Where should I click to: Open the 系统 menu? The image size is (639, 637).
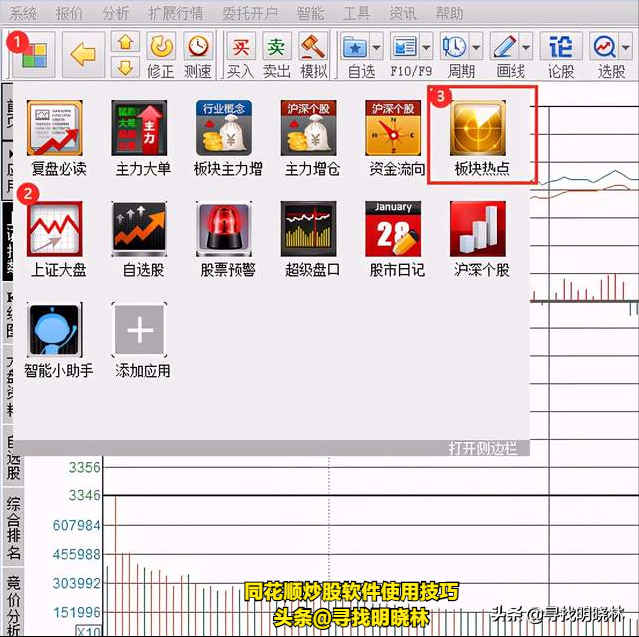[23, 13]
